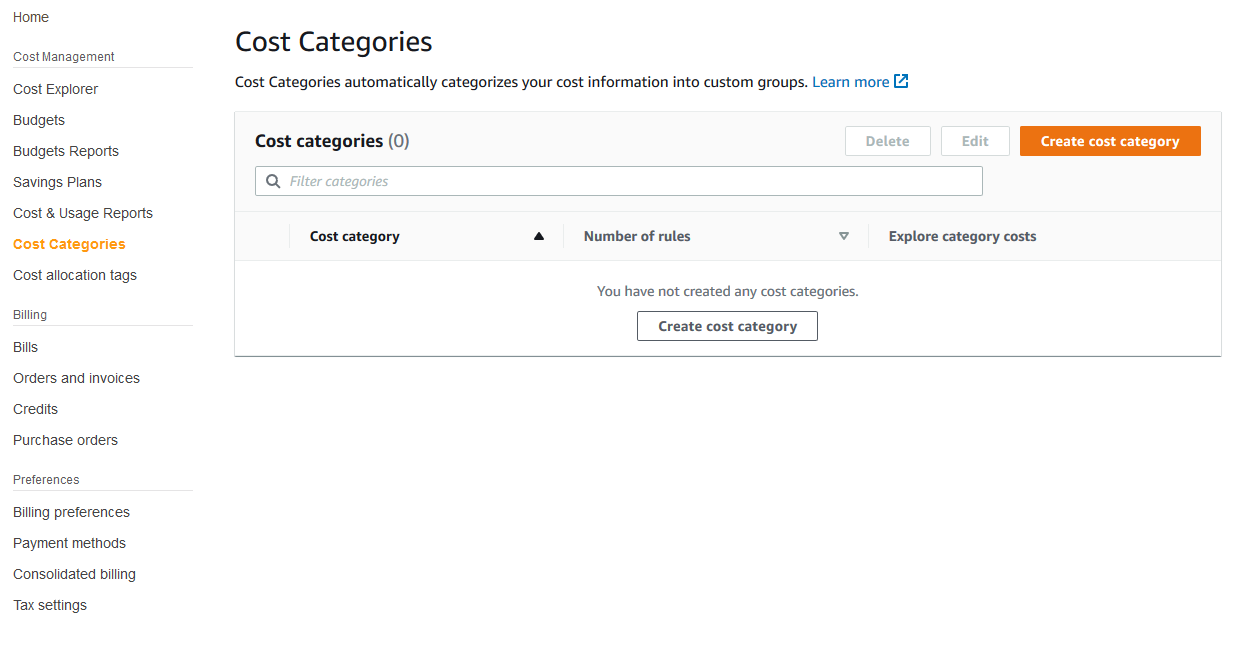Click the Edit button
The width and height of the screenshot is (1243, 648).
[x=975, y=141]
